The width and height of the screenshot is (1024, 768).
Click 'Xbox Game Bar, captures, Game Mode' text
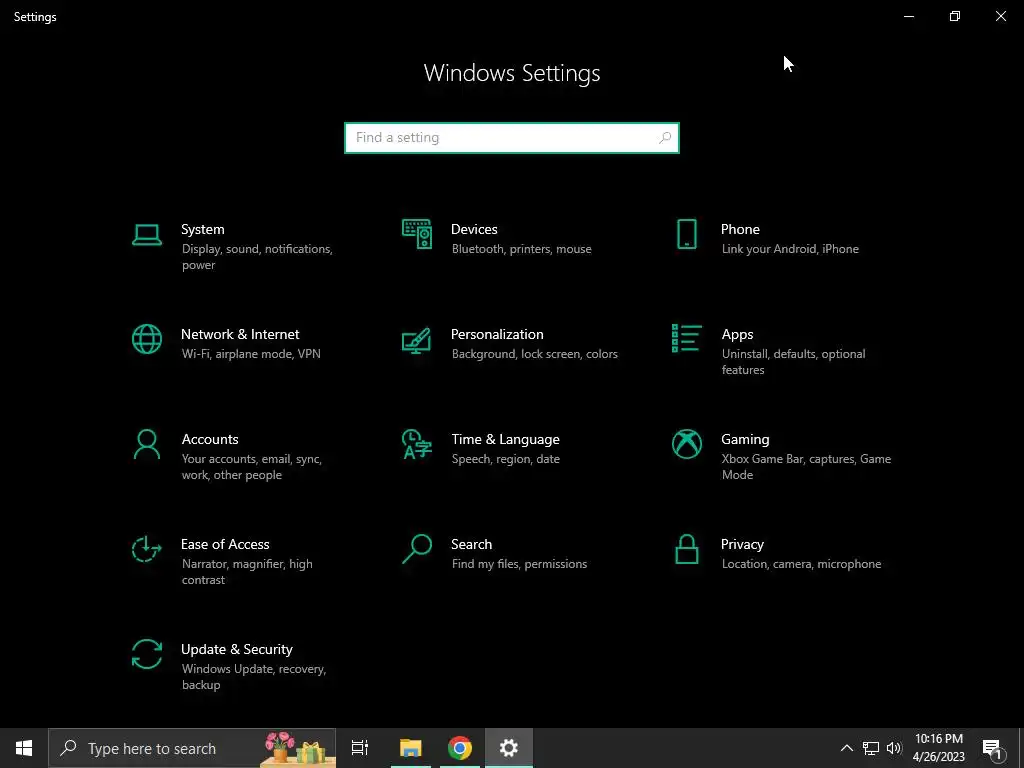pos(807,467)
